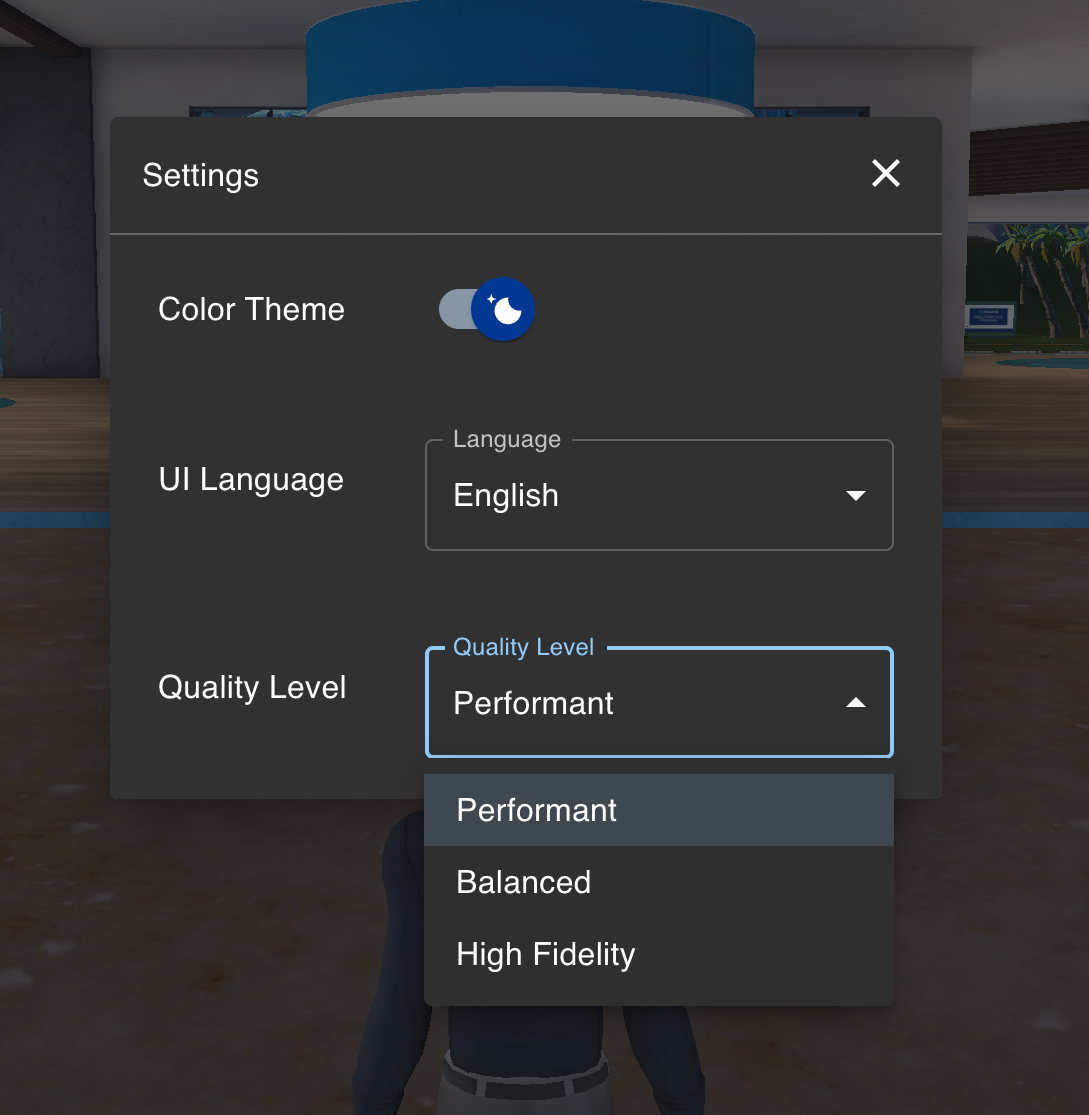Click the UI Language label text

click(251, 480)
